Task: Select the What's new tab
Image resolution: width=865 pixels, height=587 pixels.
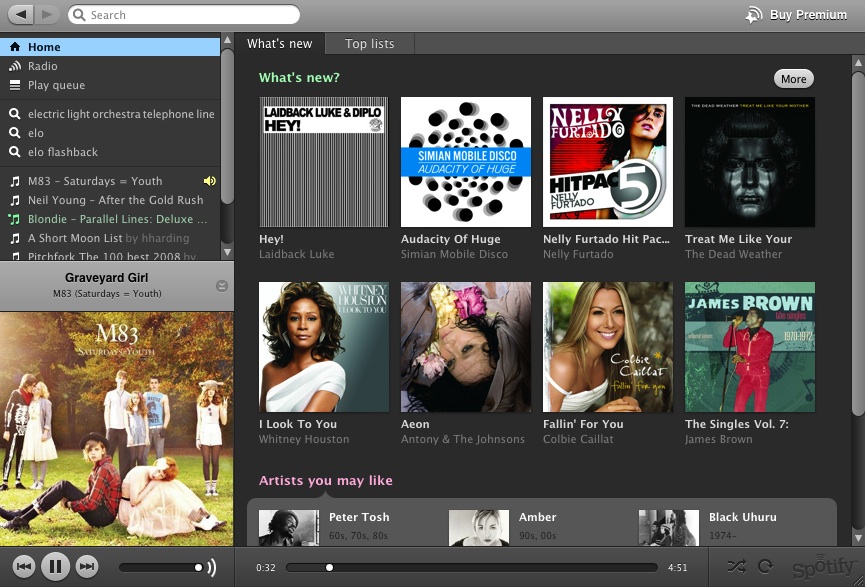Action: click(x=279, y=44)
